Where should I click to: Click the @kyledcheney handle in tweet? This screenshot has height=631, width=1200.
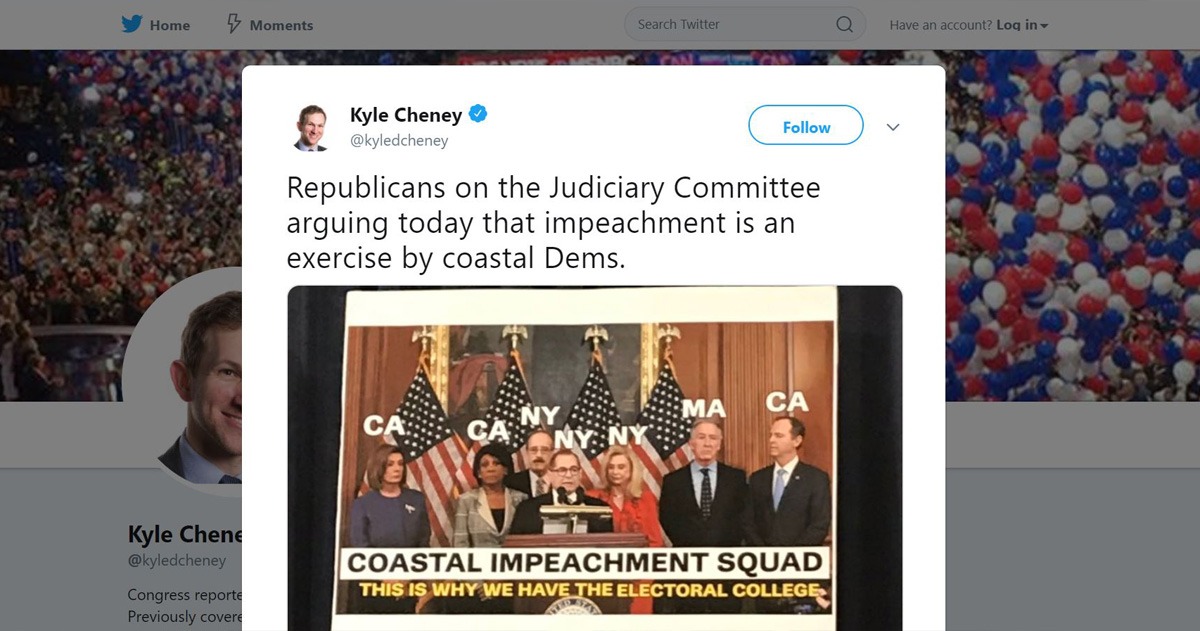pyautogui.click(x=399, y=141)
